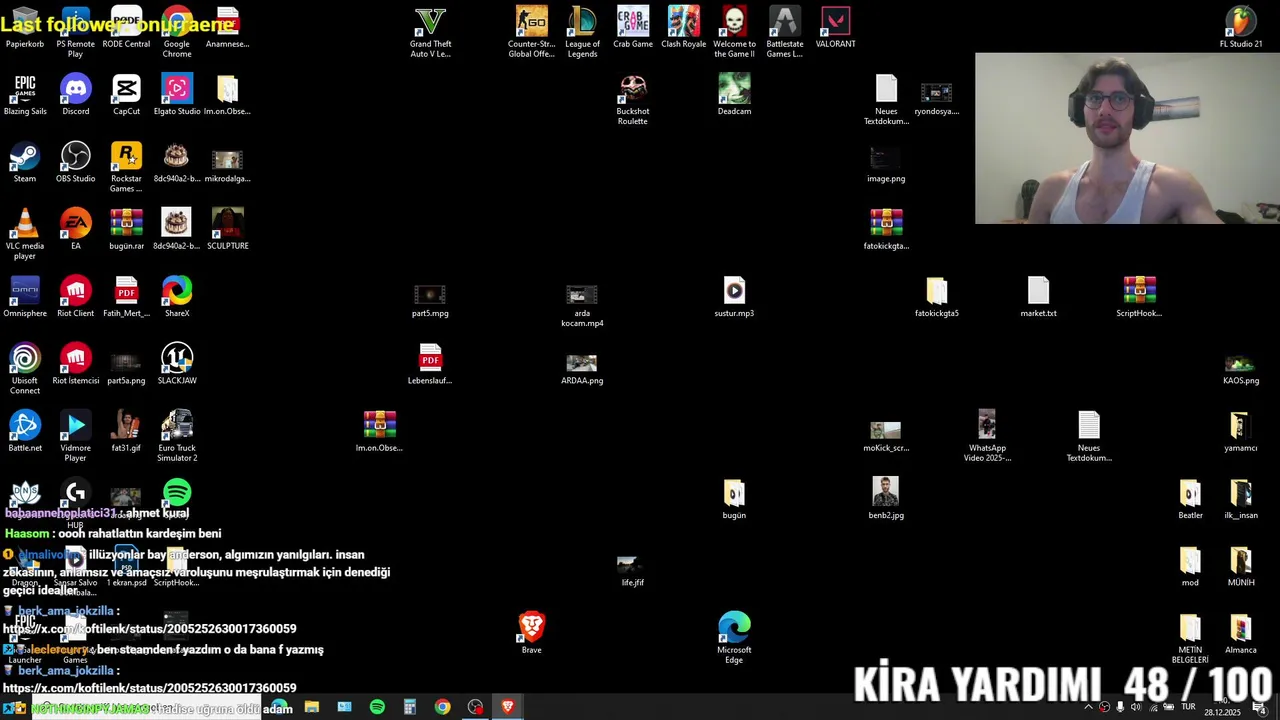The height and width of the screenshot is (720, 1280).
Task: Select the sustur.mp3 audio file
Action: pos(734,296)
